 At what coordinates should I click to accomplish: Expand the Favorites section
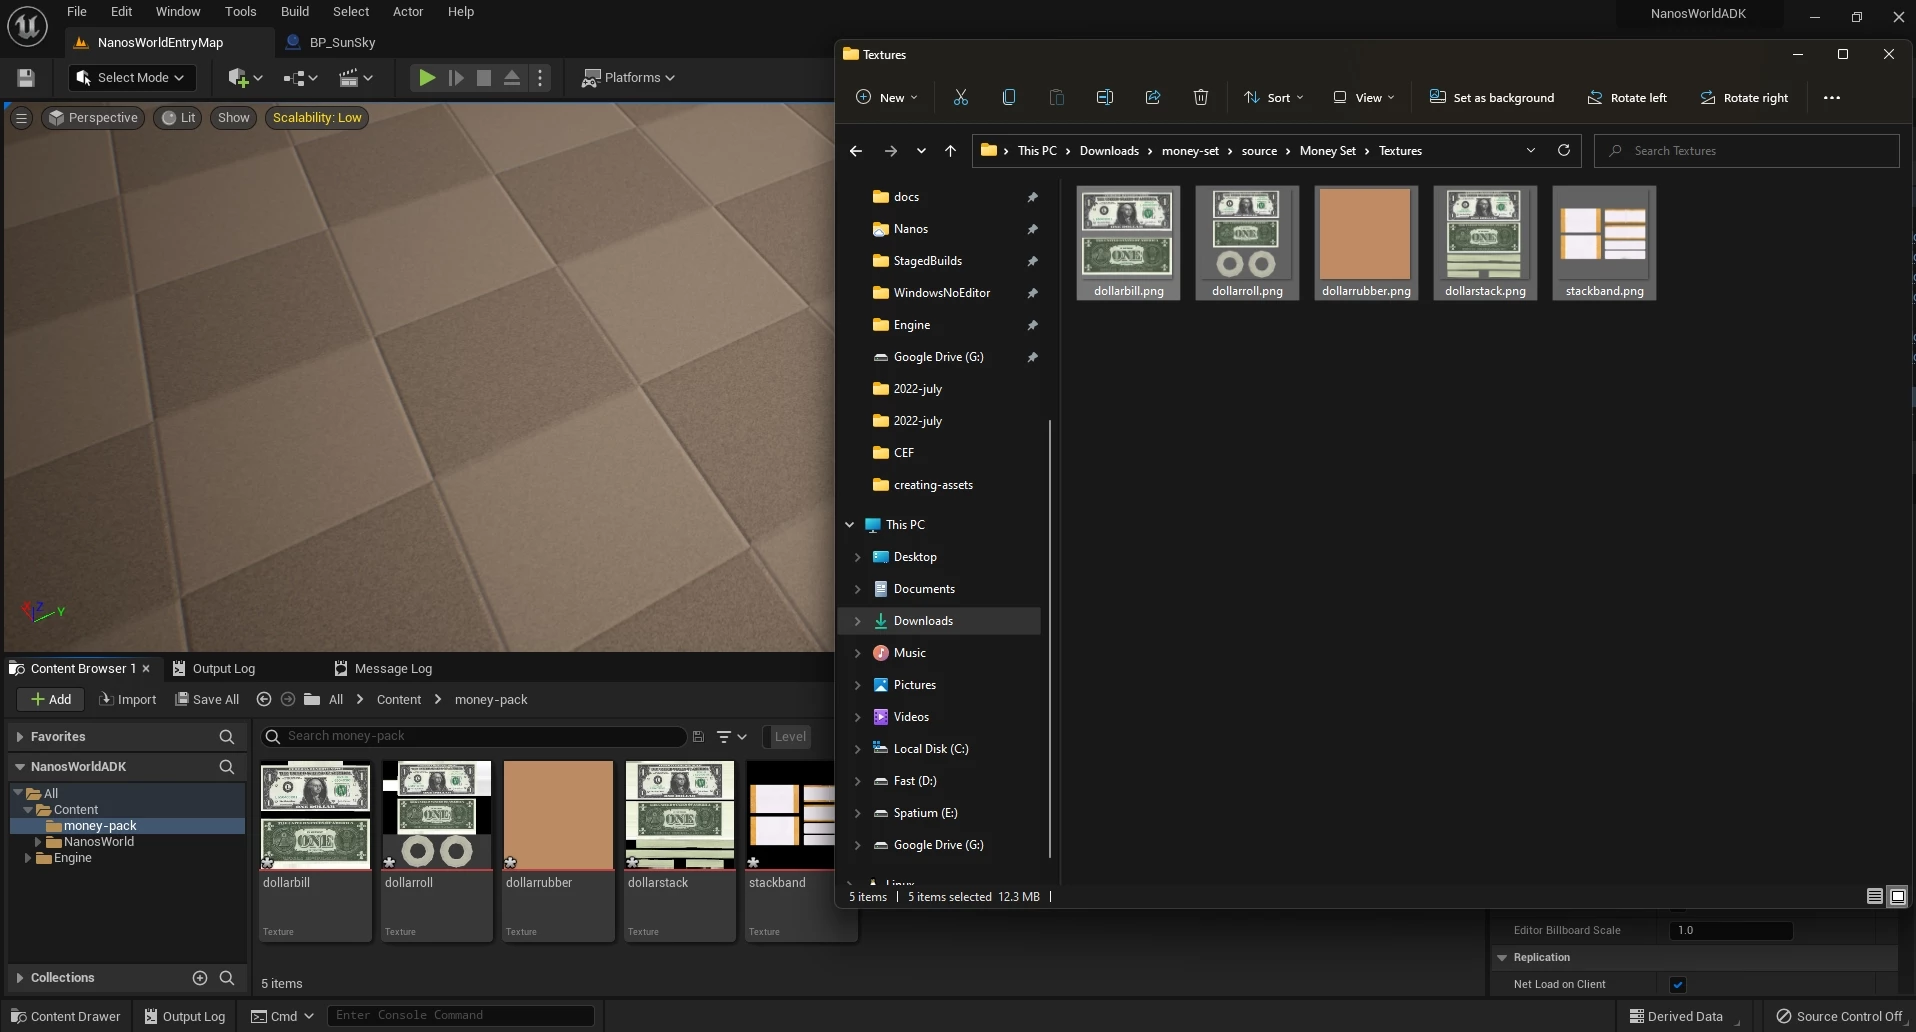20,737
